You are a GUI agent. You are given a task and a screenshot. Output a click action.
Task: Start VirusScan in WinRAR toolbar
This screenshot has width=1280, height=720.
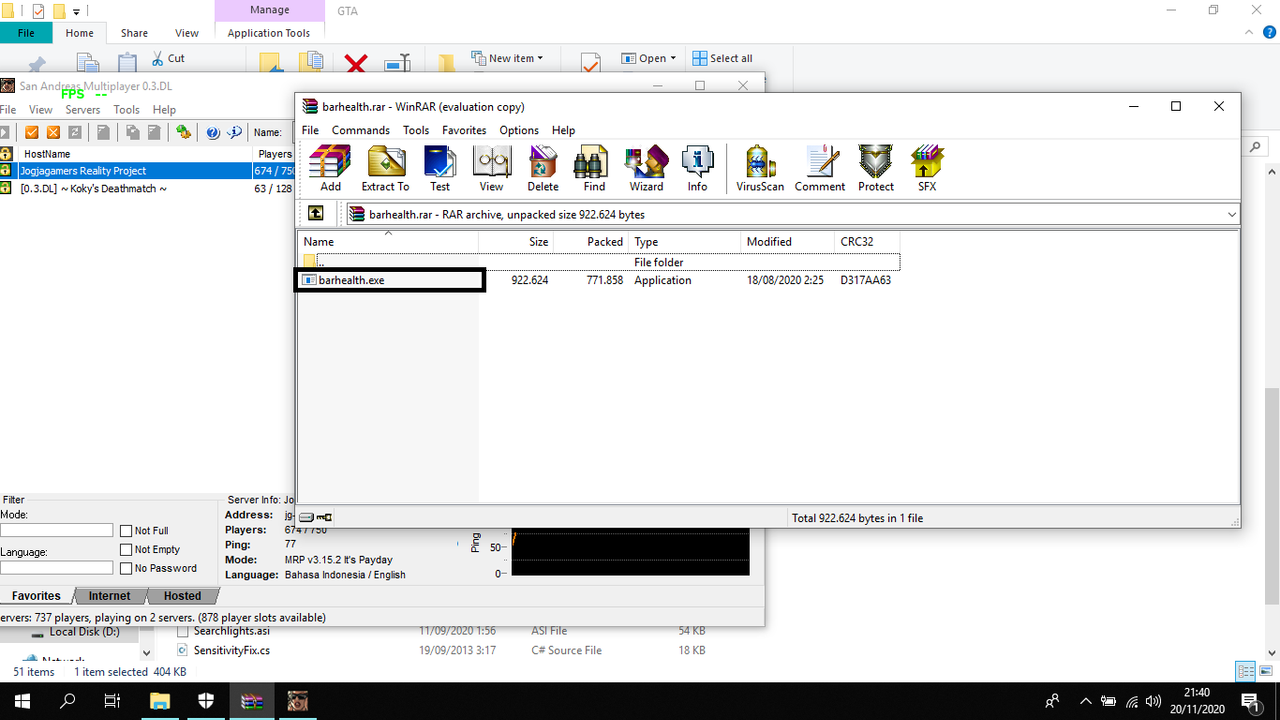pos(760,168)
